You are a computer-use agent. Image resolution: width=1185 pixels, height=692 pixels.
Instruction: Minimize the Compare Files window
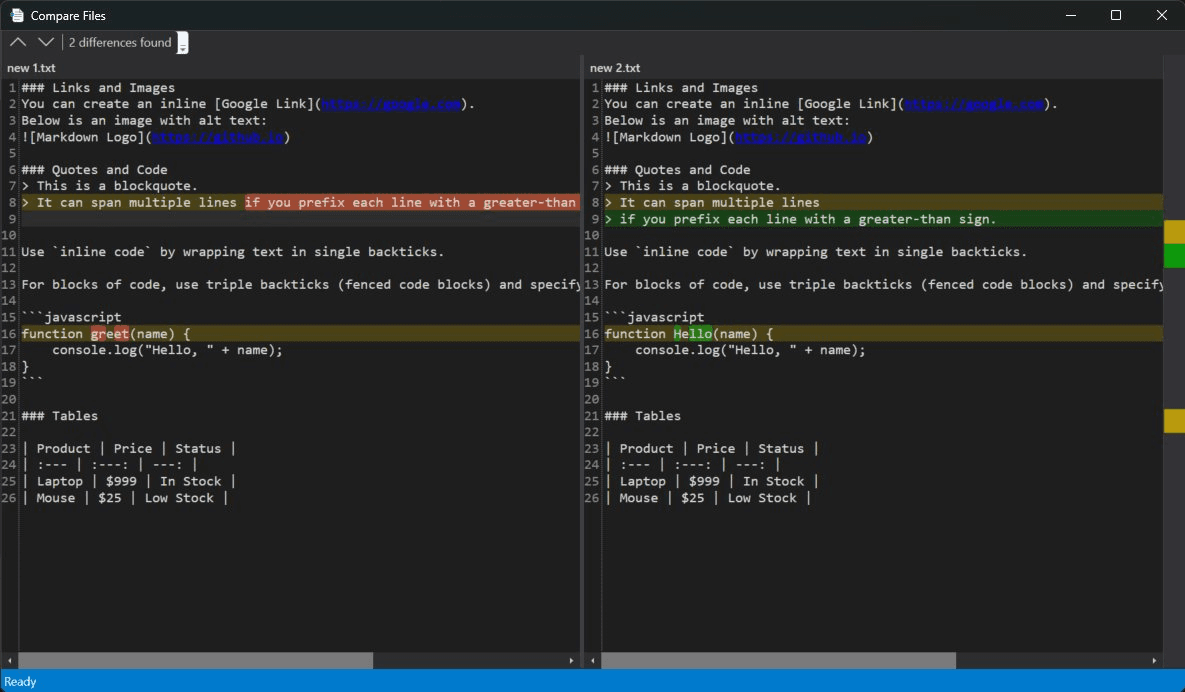(1071, 15)
